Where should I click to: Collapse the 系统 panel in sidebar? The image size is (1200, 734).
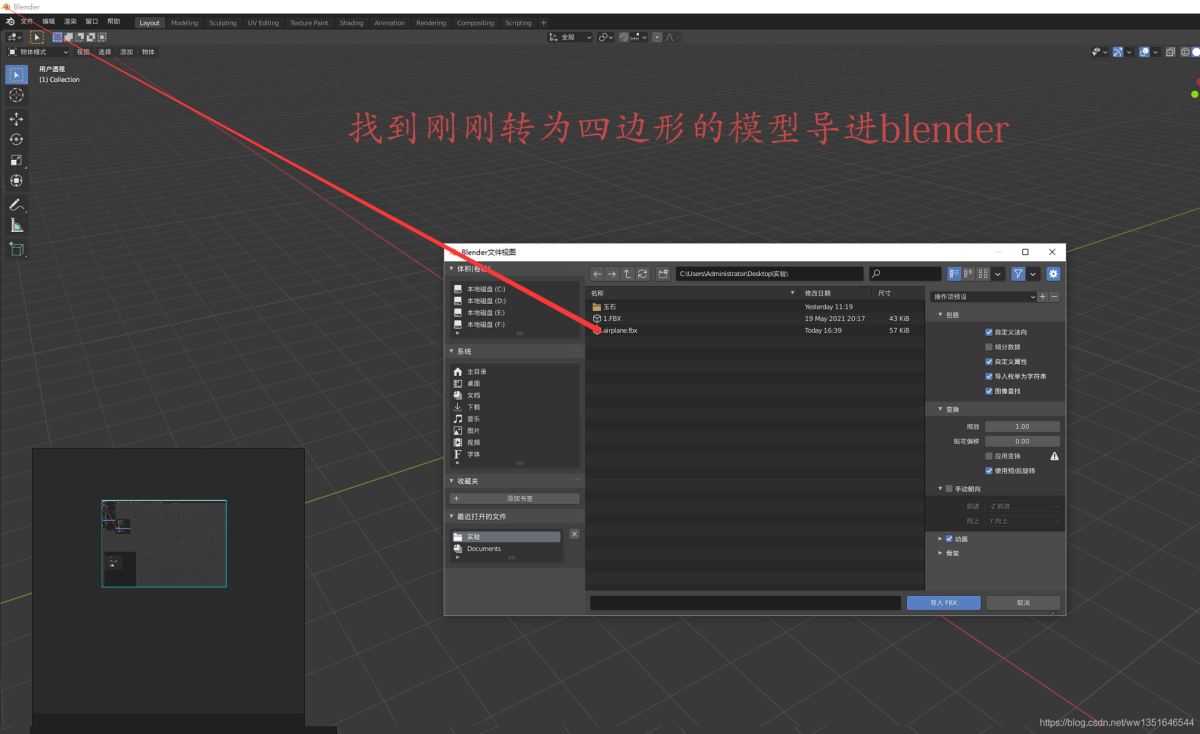(x=451, y=352)
